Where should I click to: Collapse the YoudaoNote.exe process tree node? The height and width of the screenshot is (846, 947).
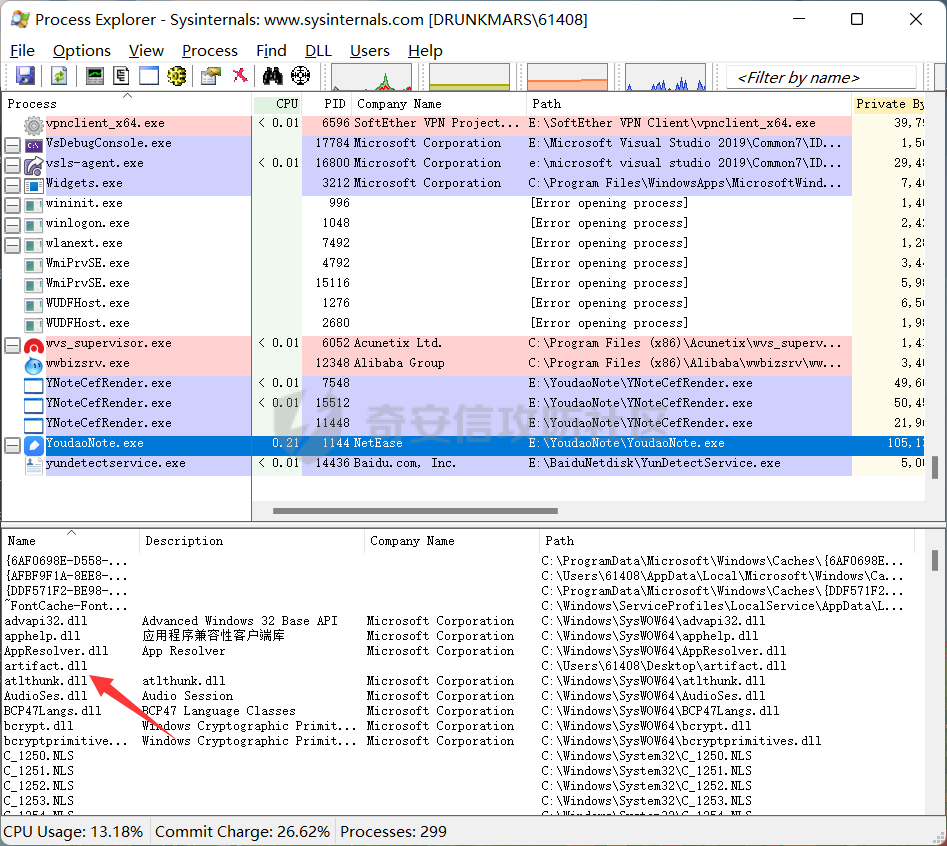(x=12, y=444)
